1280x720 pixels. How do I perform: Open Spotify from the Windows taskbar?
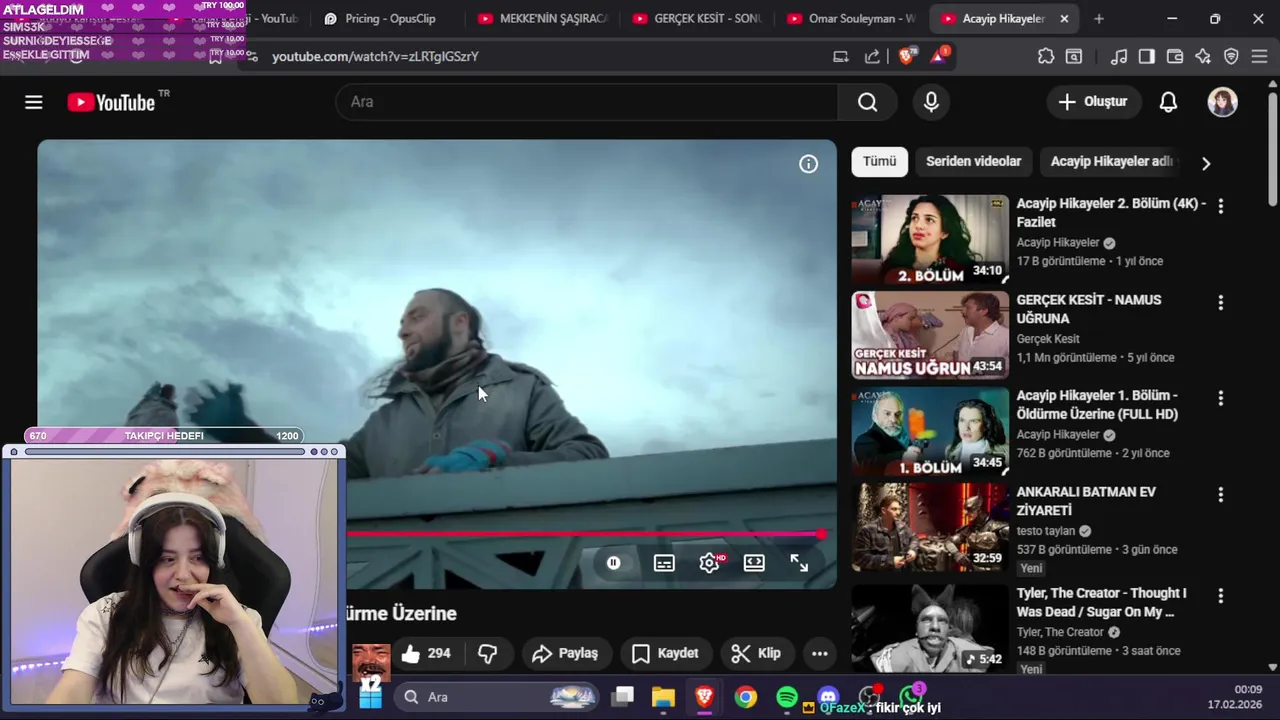[787, 697]
